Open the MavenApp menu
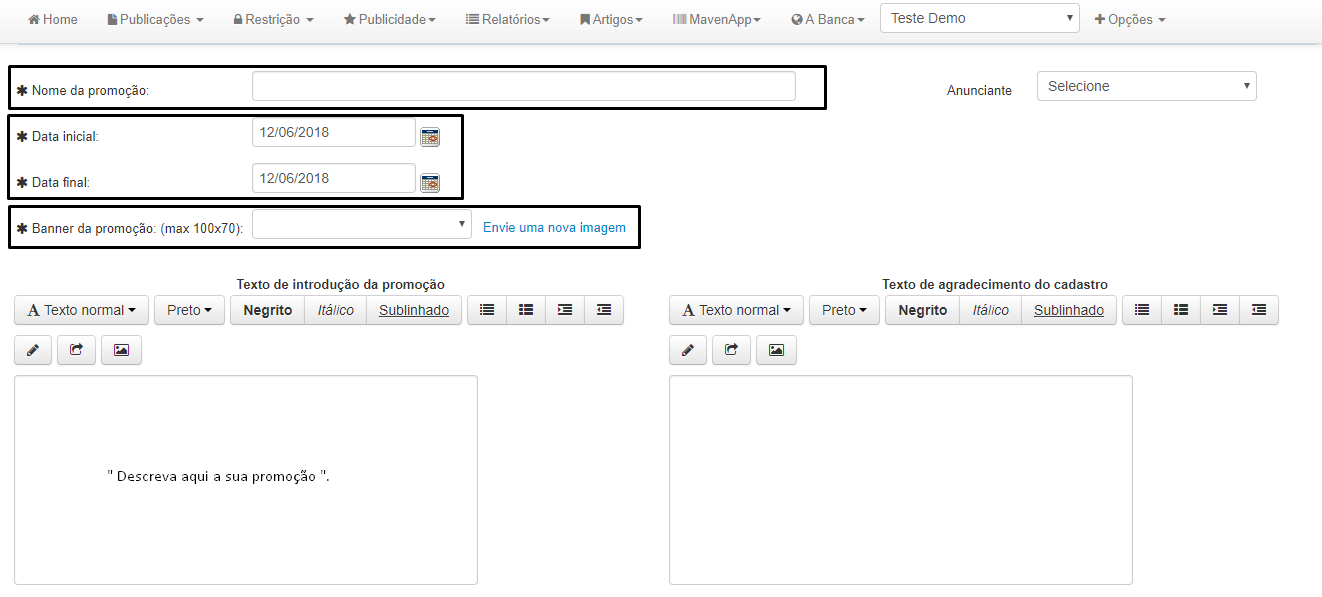 point(716,19)
